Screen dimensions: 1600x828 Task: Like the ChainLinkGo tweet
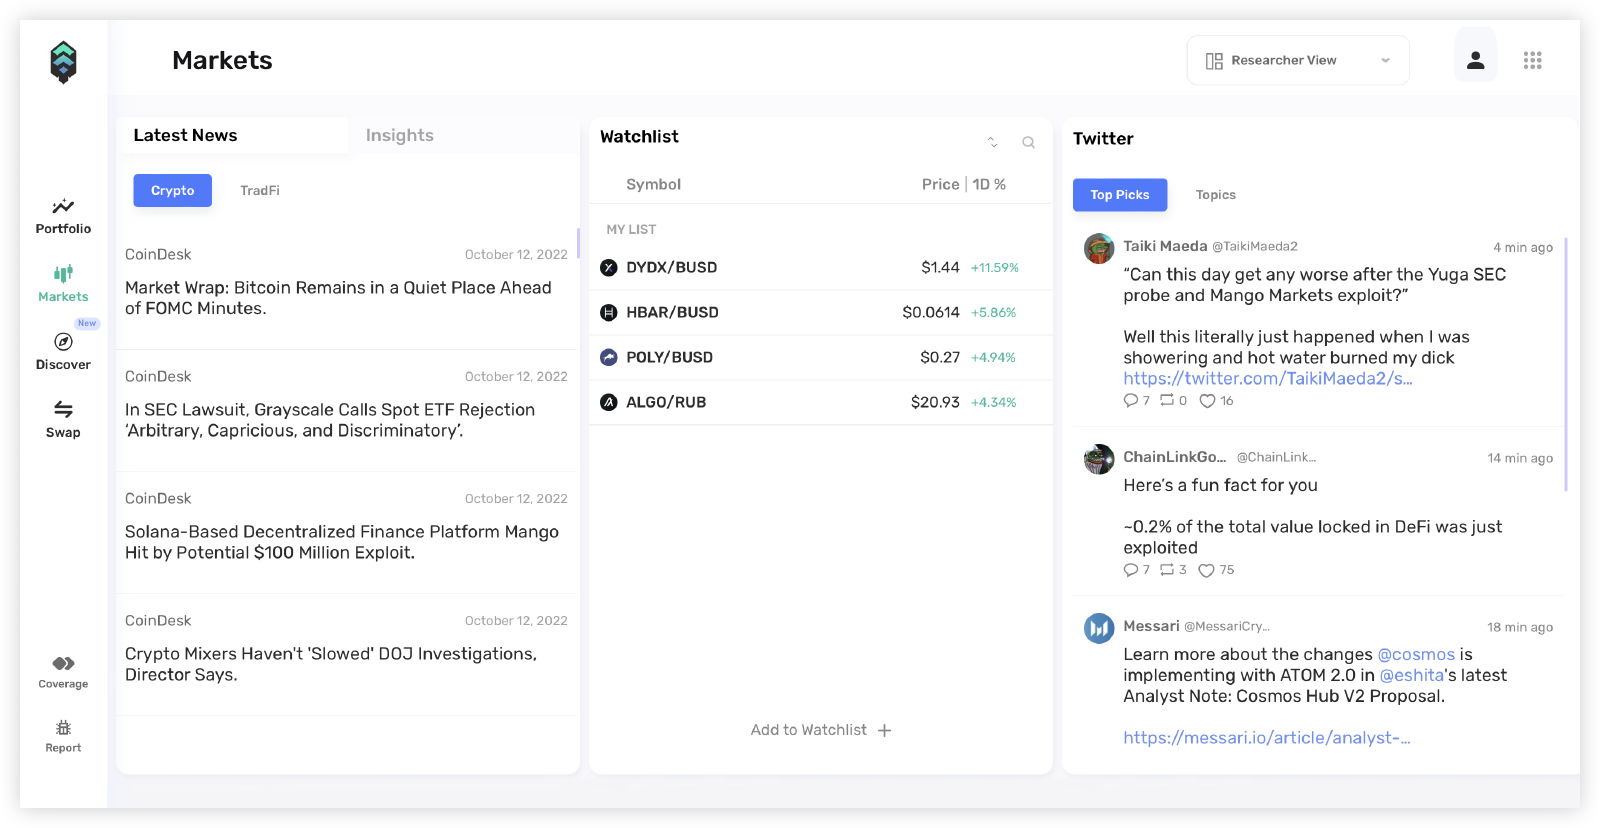click(x=1207, y=571)
